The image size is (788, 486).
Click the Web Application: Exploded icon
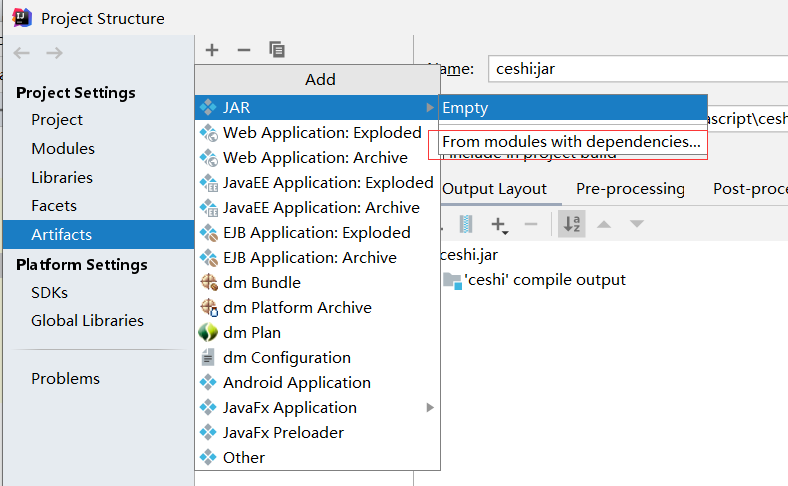pos(209,133)
